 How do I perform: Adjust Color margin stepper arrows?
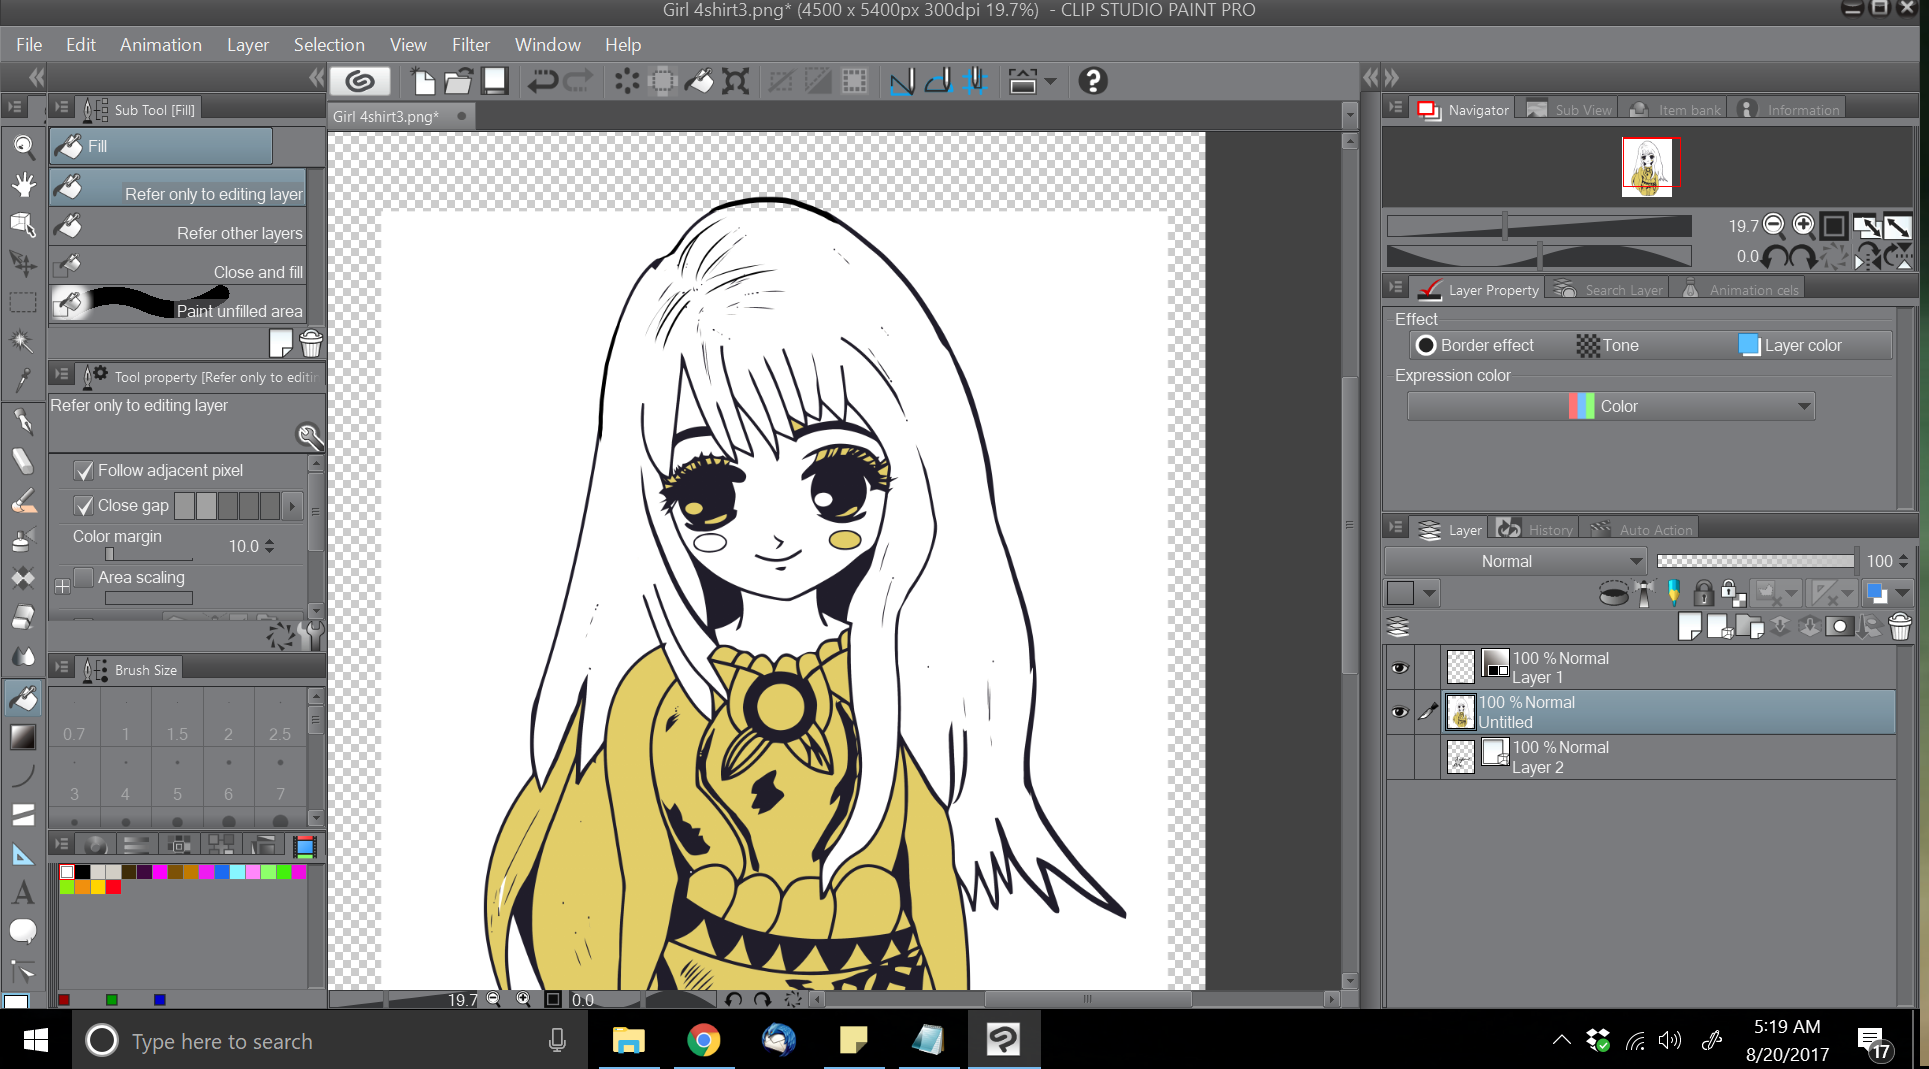[269, 546]
